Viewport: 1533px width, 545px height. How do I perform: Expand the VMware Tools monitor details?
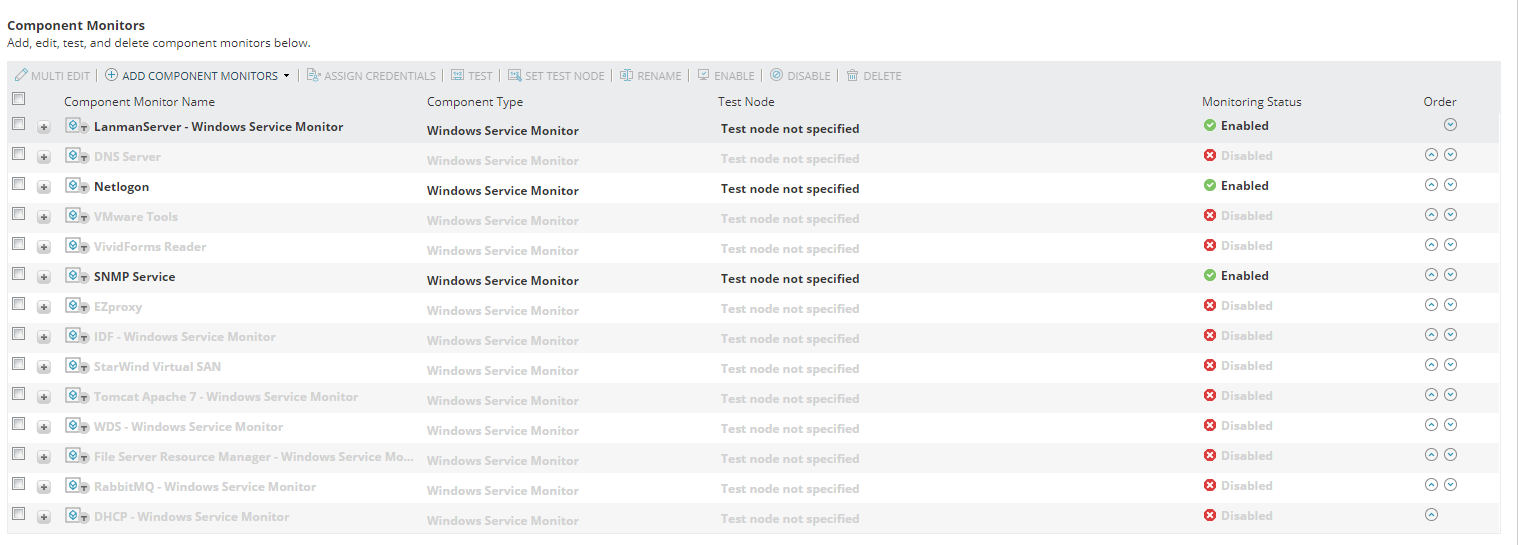click(44, 218)
